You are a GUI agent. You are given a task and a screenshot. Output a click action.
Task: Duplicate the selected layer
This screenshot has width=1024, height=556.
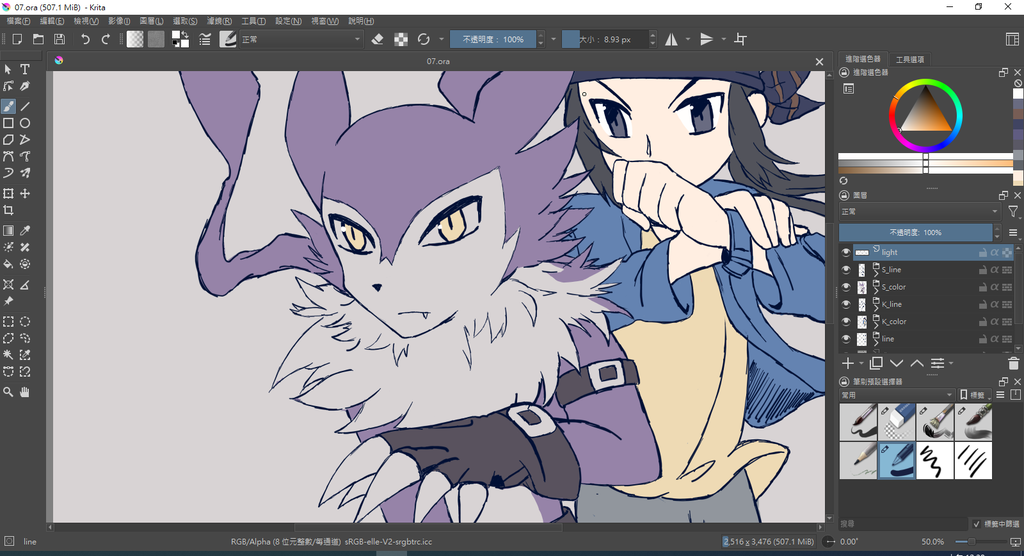[876, 363]
